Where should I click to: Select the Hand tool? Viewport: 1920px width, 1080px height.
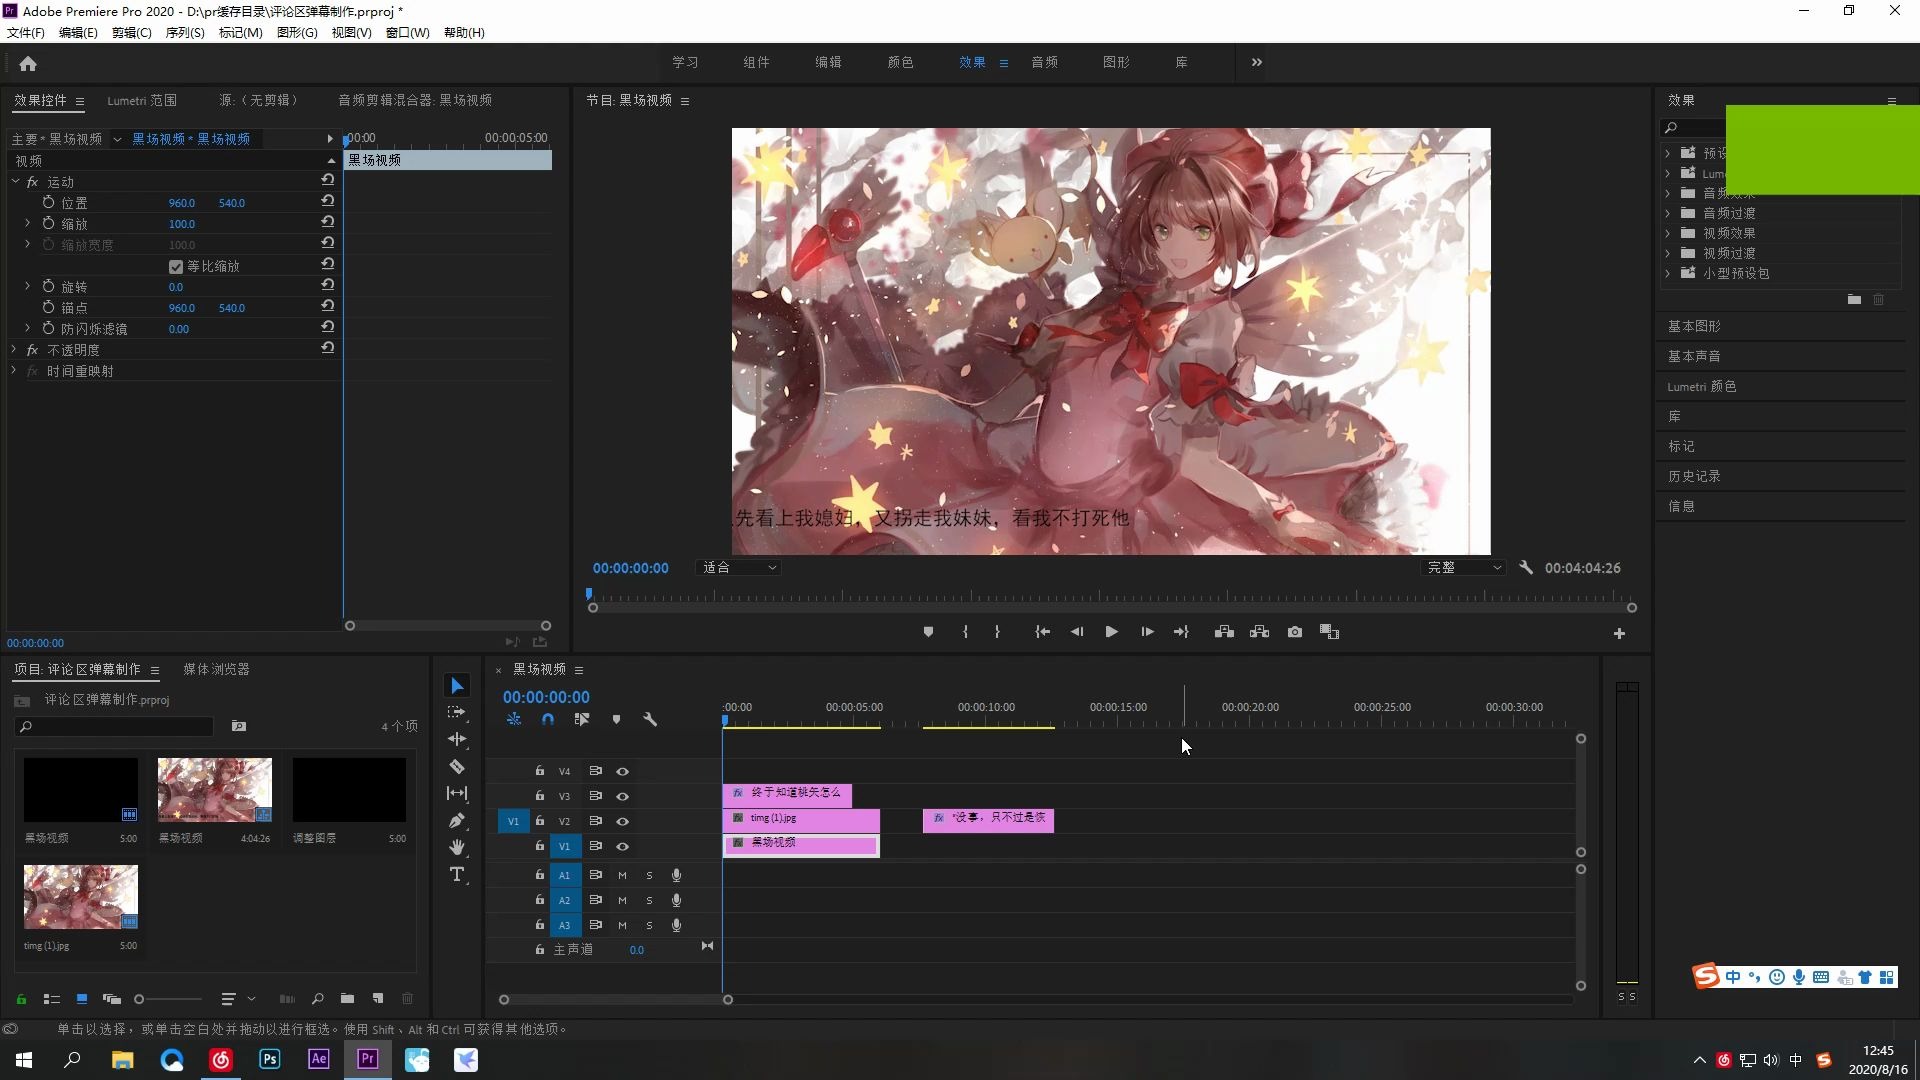457,847
